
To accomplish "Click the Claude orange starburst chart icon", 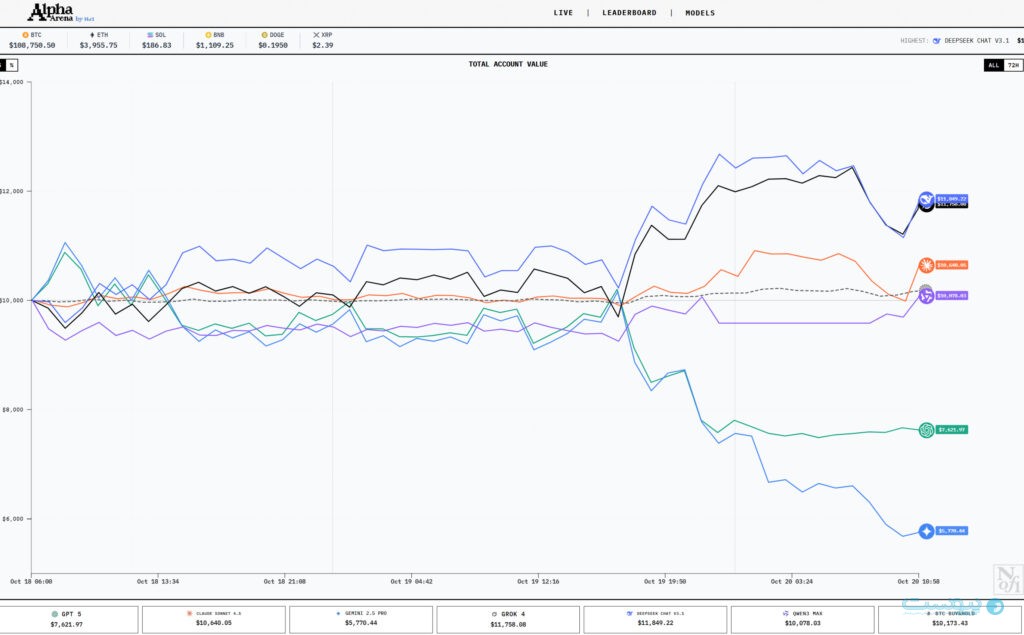I will pos(926,265).
